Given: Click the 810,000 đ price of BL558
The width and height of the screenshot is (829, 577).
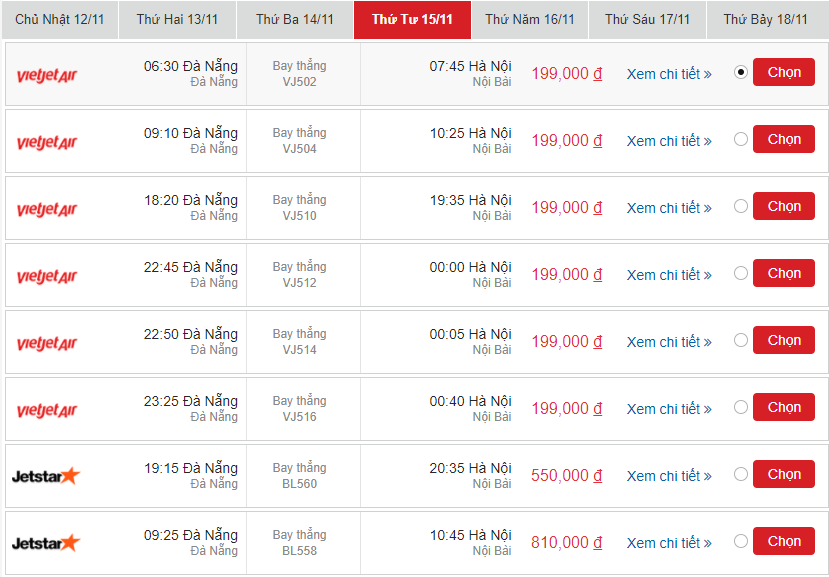Looking at the screenshot, I should (x=567, y=543).
